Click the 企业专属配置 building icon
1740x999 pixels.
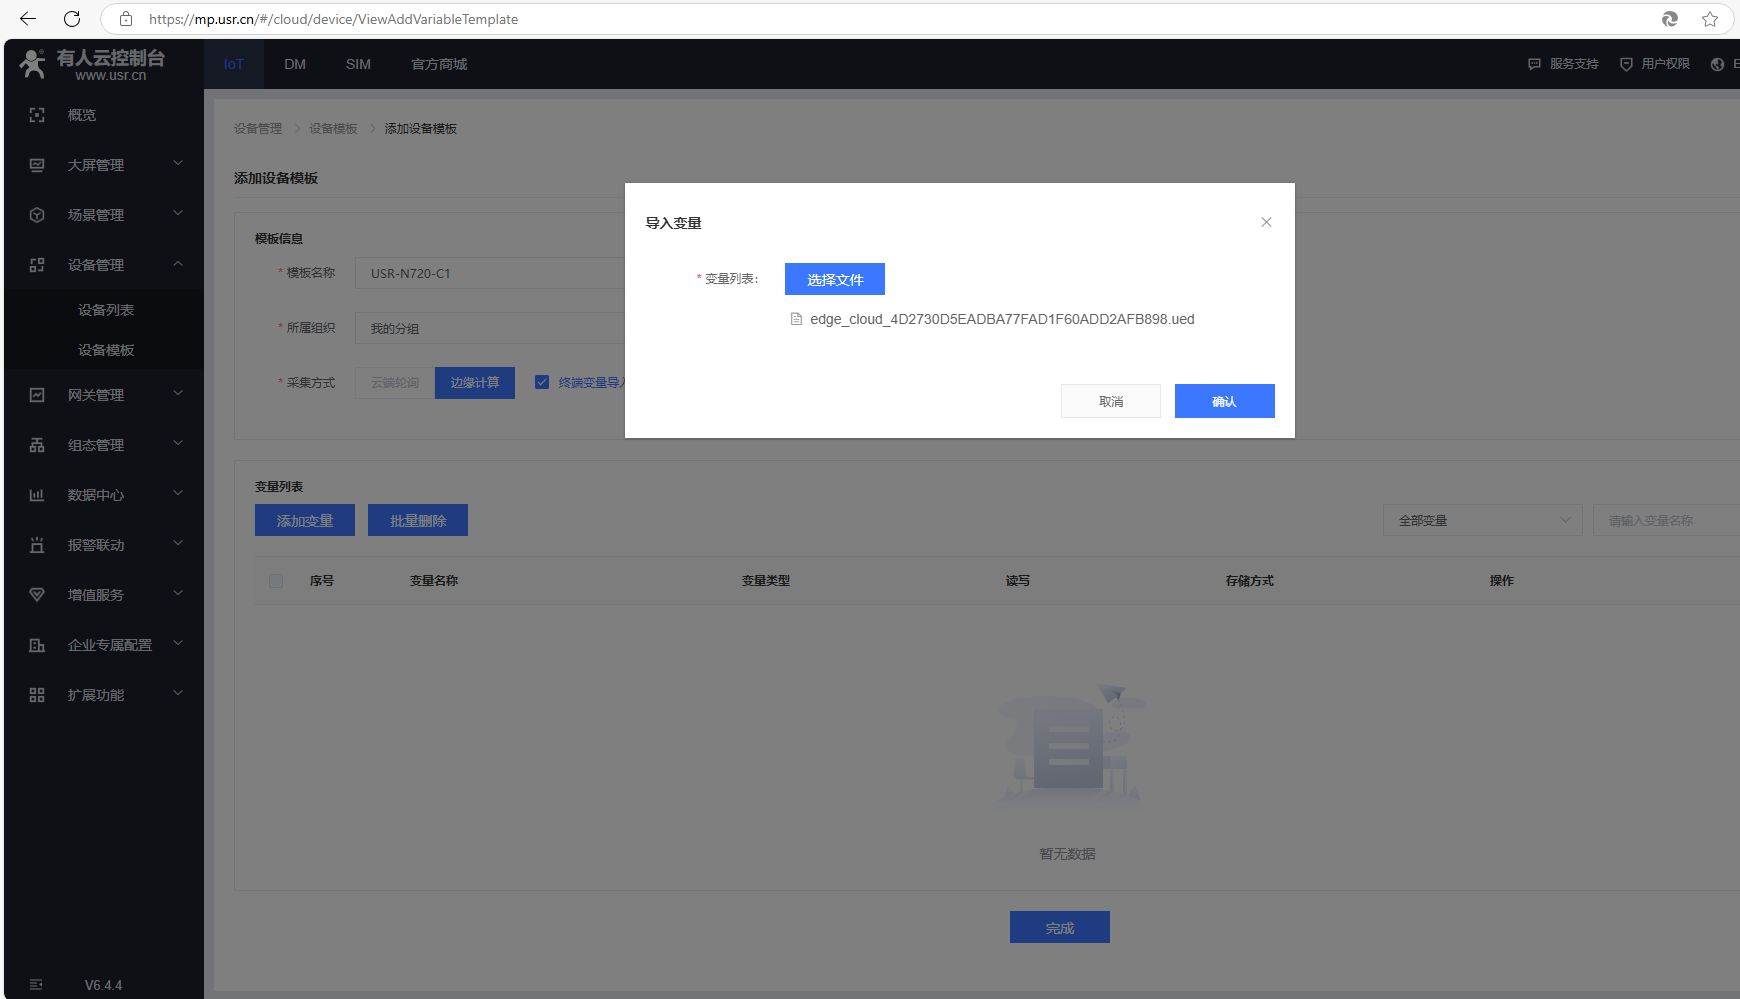coord(37,645)
